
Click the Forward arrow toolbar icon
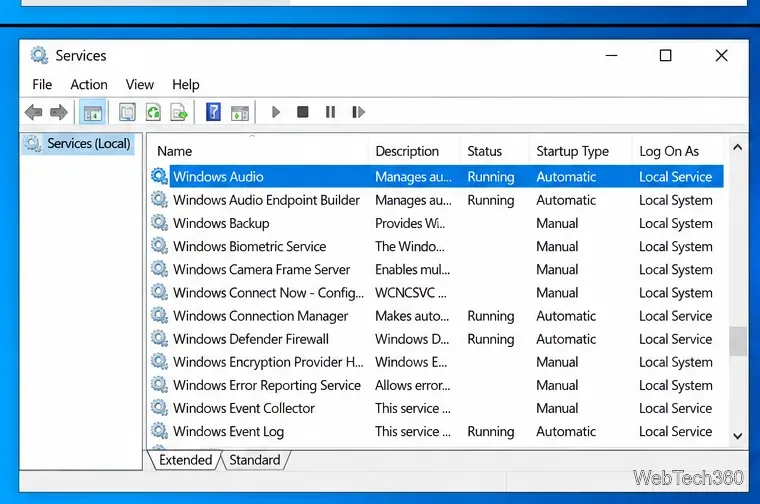[59, 112]
